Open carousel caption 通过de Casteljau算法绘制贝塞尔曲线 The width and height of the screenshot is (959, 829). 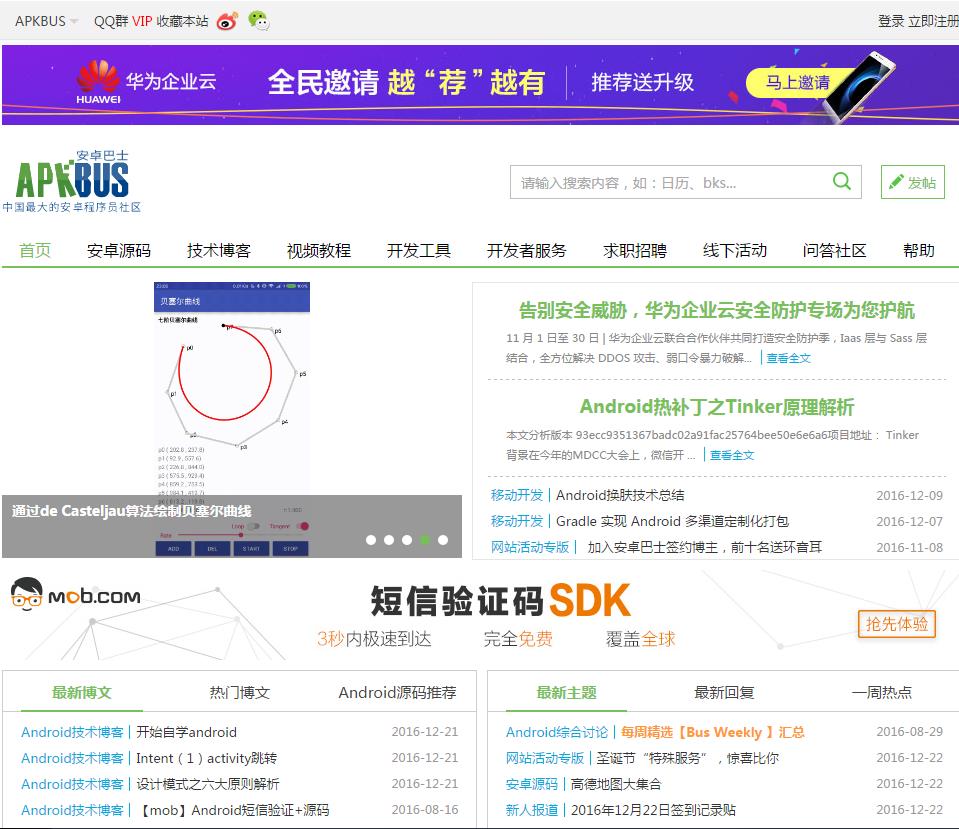(x=131, y=511)
